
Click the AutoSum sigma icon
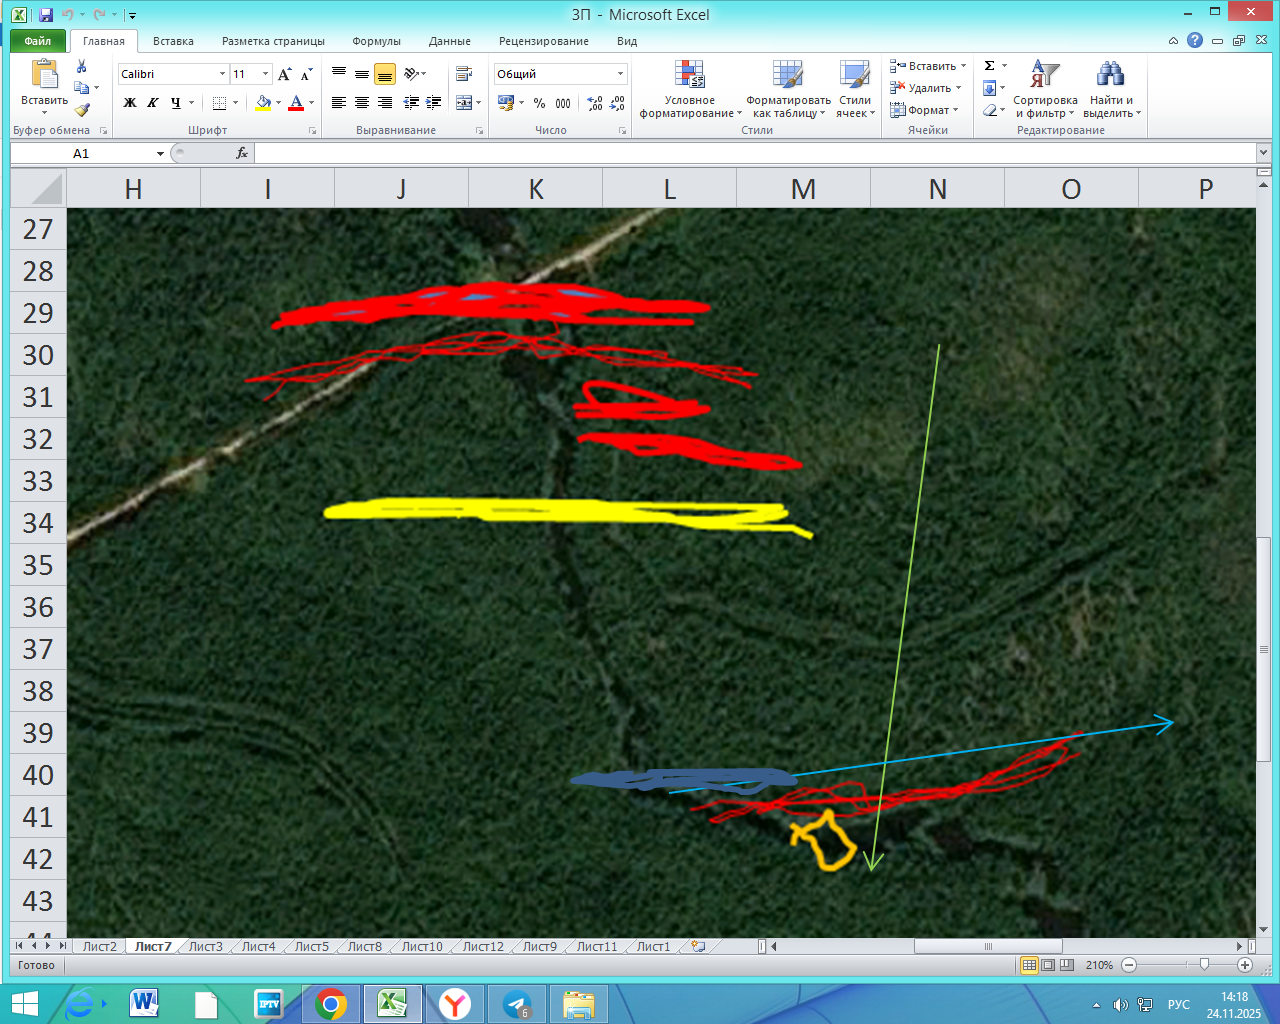[x=989, y=66]
